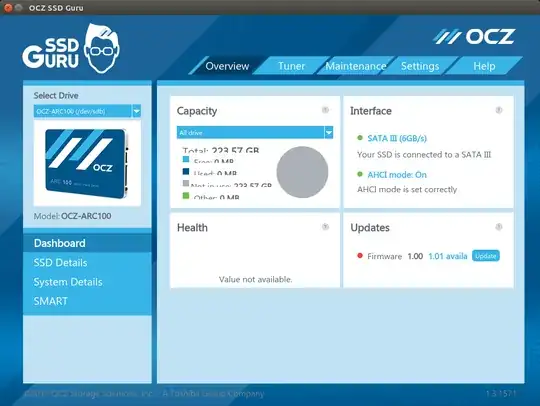Click 'AHCI mode is set correctly' text
The image size is (540, 406).
(x=407, y=189)
